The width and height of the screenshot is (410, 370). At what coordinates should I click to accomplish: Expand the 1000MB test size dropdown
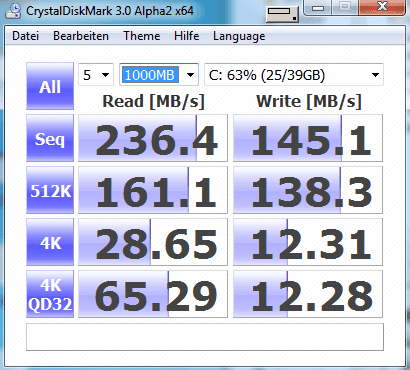159,75
